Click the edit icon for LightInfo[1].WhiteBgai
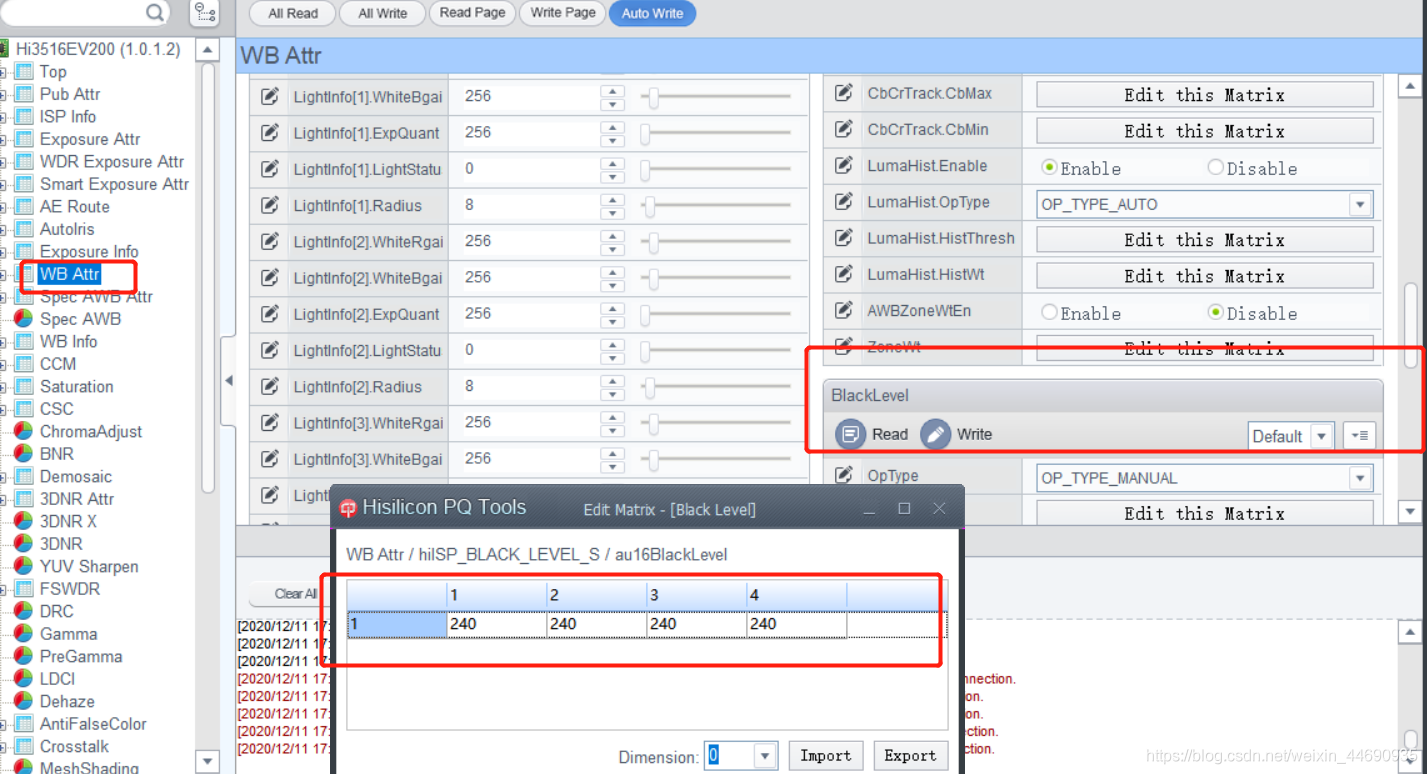This screenshot has width=1427, height=774. point(269,97)
